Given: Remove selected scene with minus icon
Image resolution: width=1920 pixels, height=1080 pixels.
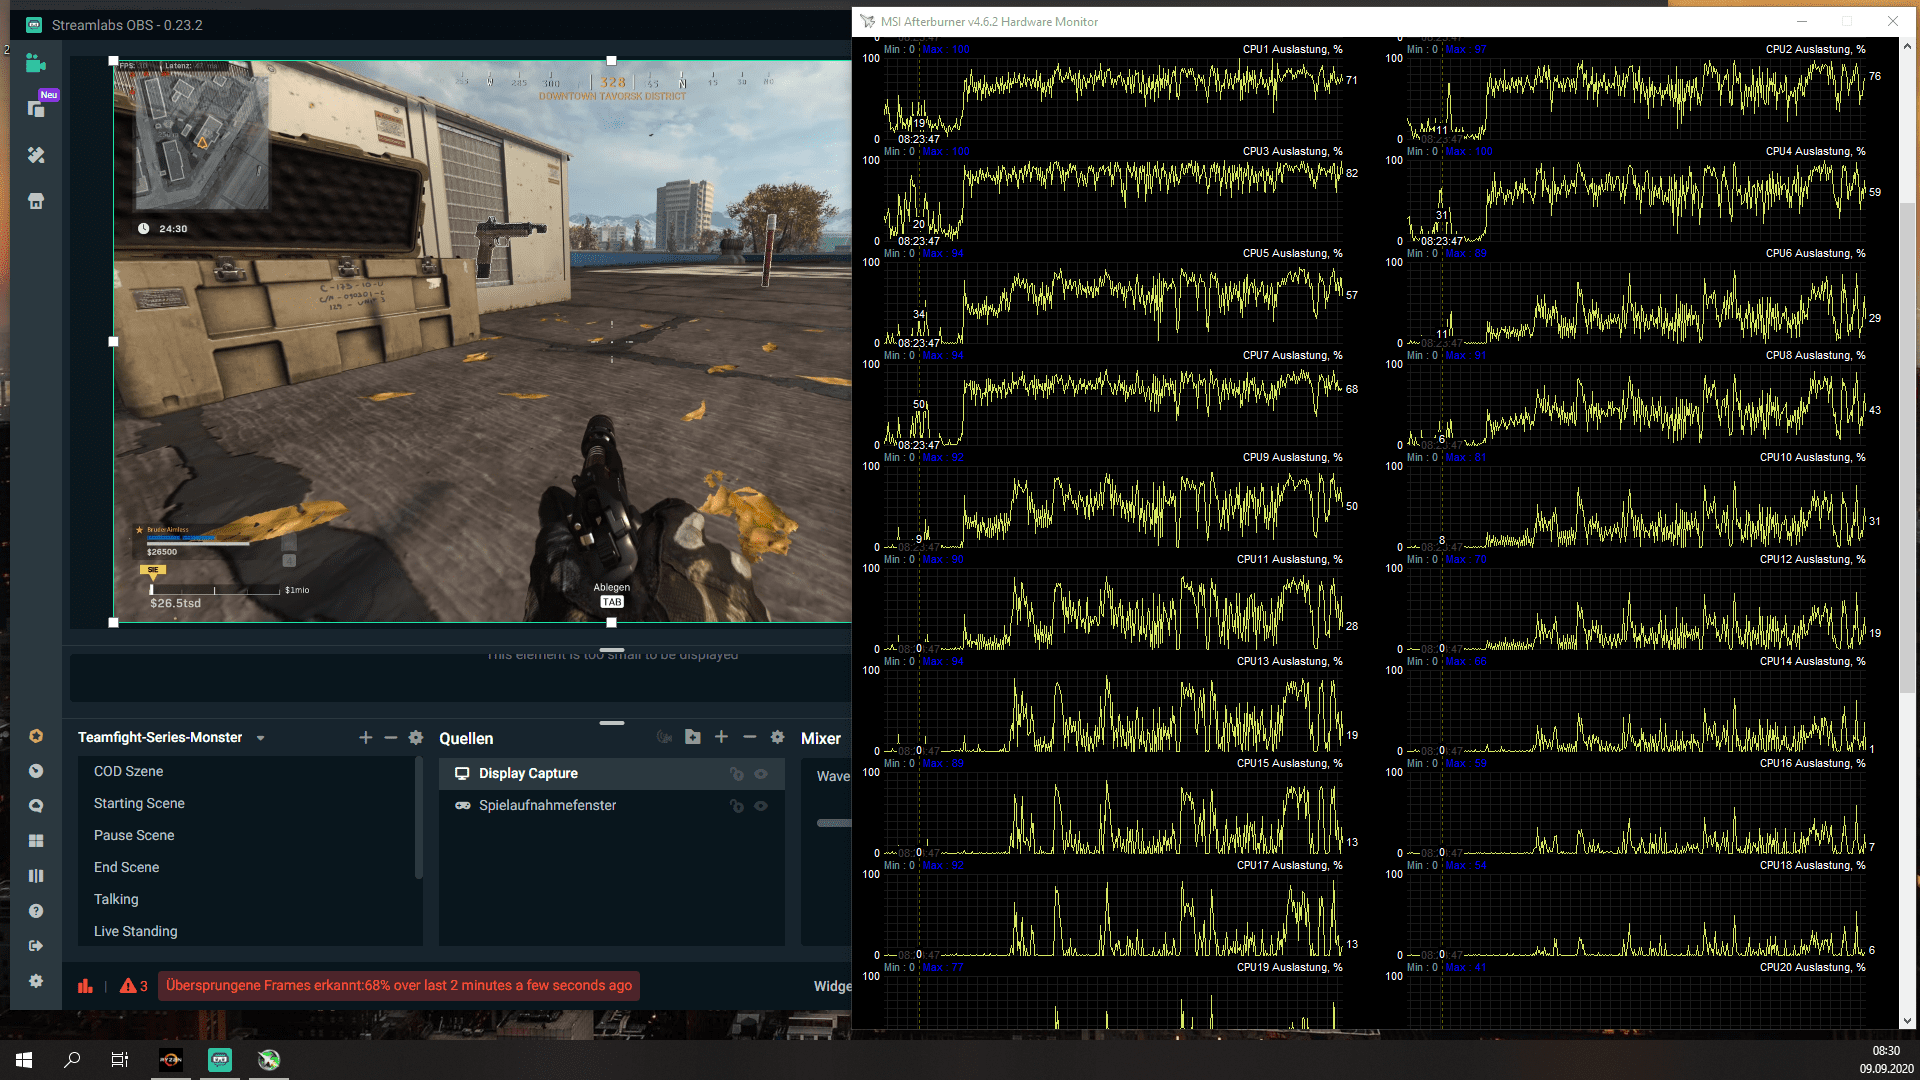Looking at the screenshot, I should (391, 737).
